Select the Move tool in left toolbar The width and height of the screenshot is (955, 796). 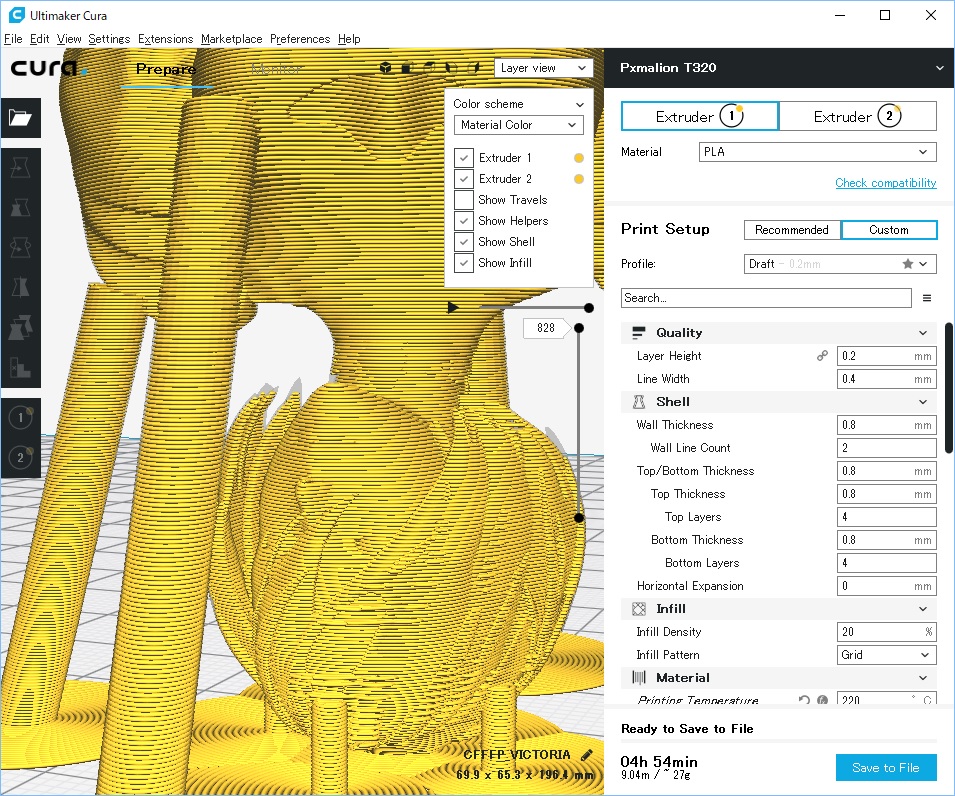point(20,167)
